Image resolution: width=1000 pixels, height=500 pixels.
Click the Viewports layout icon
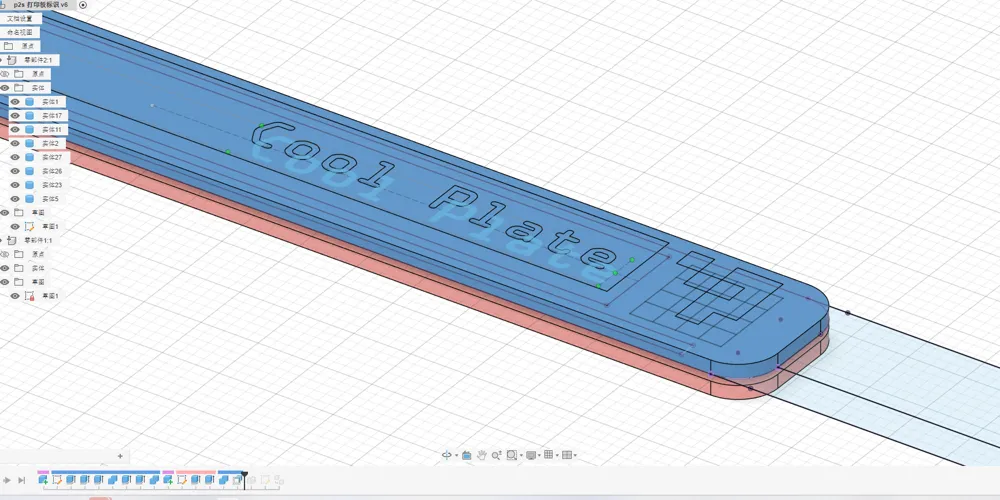pyautogui.click(x=567, y=455)
